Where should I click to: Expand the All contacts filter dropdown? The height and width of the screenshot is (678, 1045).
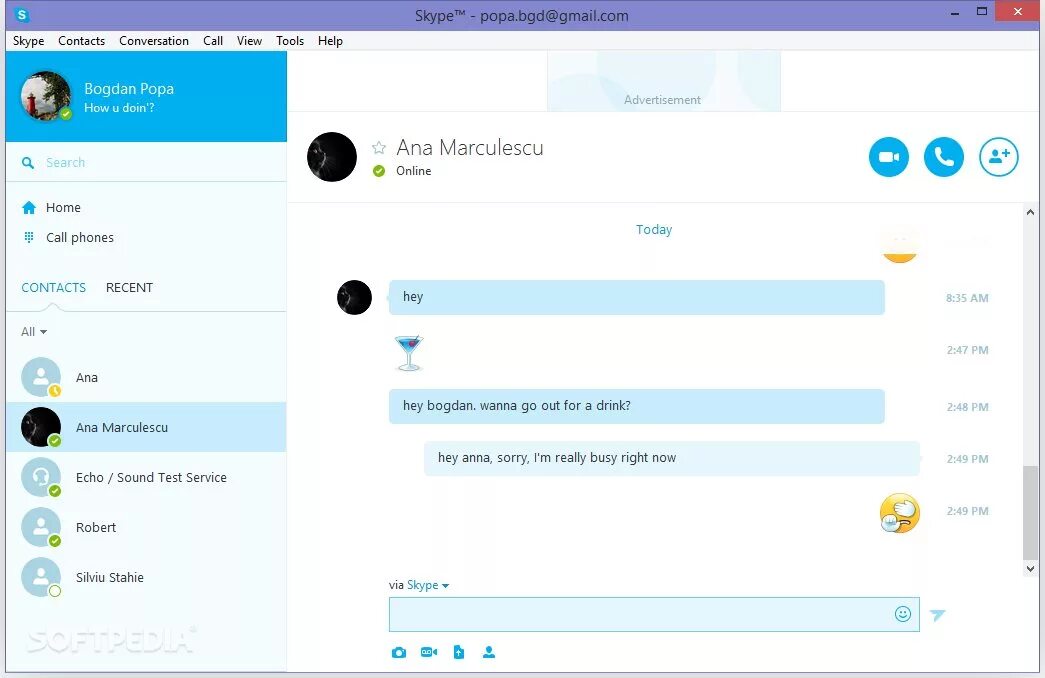34,331
